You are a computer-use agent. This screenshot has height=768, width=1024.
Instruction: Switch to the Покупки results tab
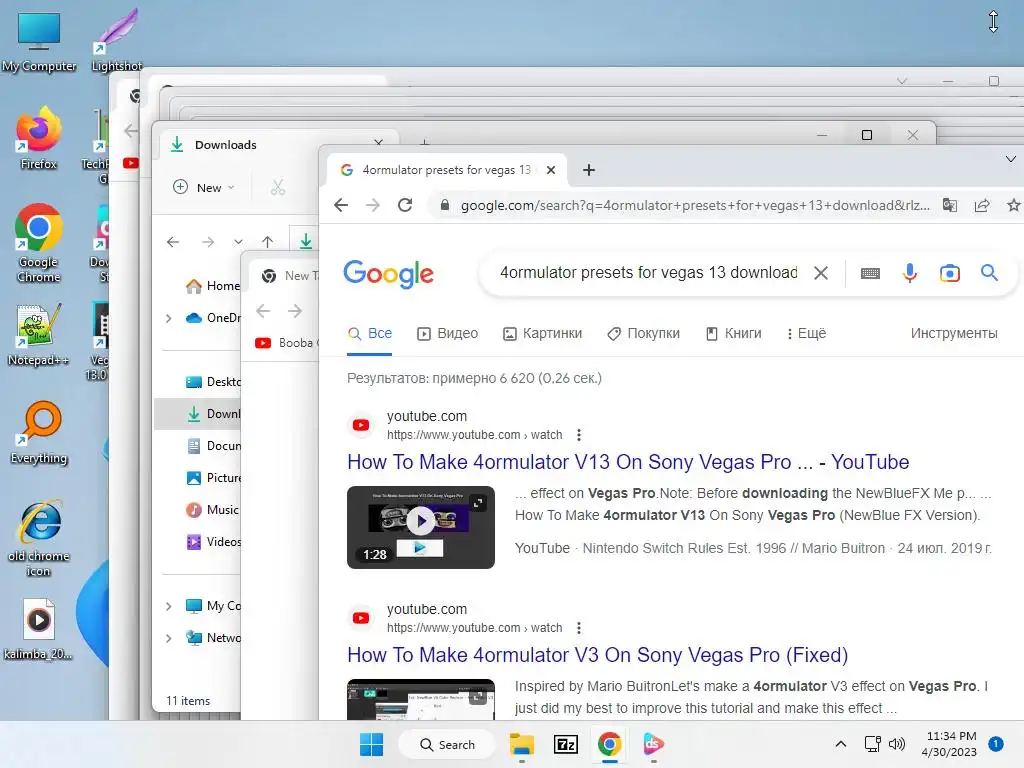click(643, 334)
